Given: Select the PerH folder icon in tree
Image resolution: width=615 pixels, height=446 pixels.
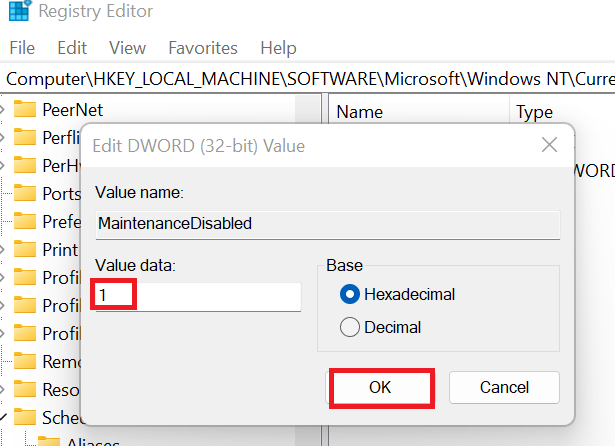Looking at the screenshot, I should pyautogui.click(x=25, y=165).
